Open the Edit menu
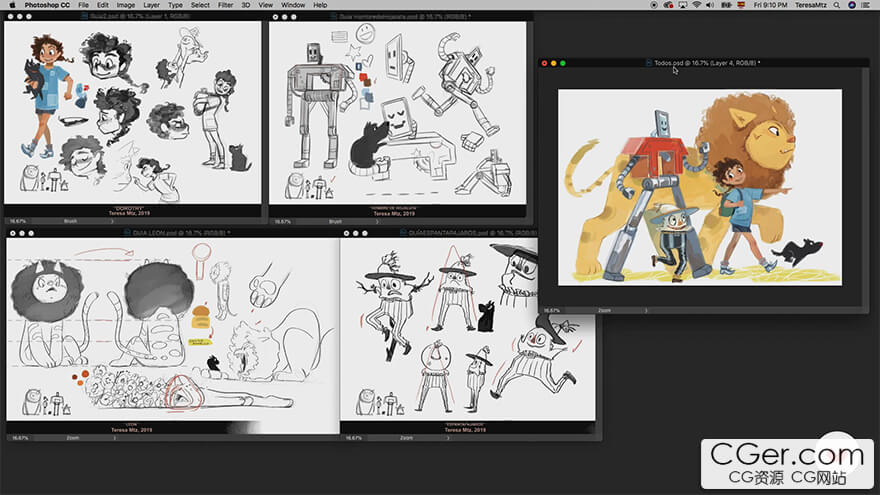 coord(103,5)
